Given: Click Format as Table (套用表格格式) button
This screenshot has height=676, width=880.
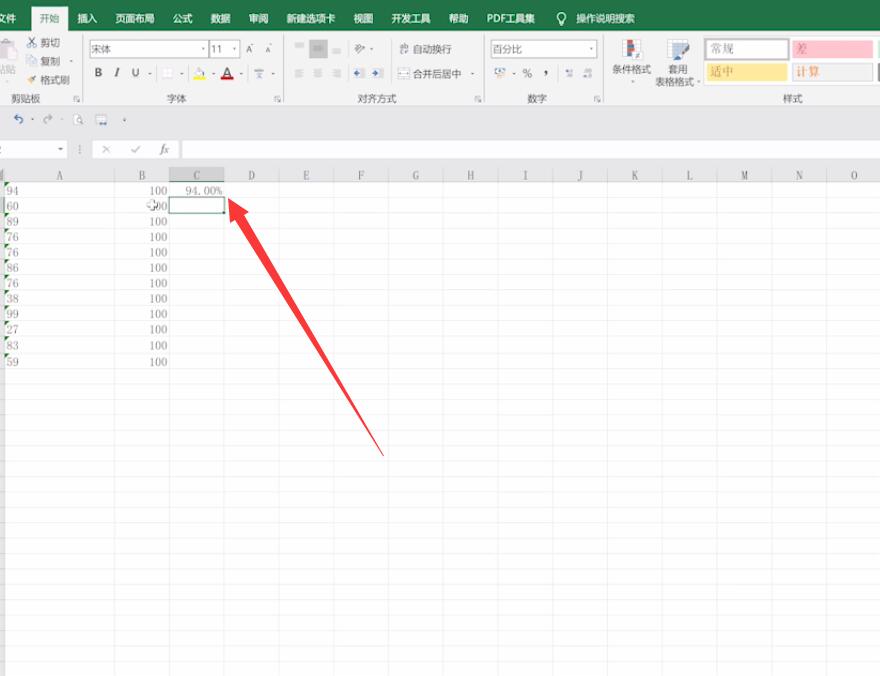Looking at the screenshot, I should point(677,63).
